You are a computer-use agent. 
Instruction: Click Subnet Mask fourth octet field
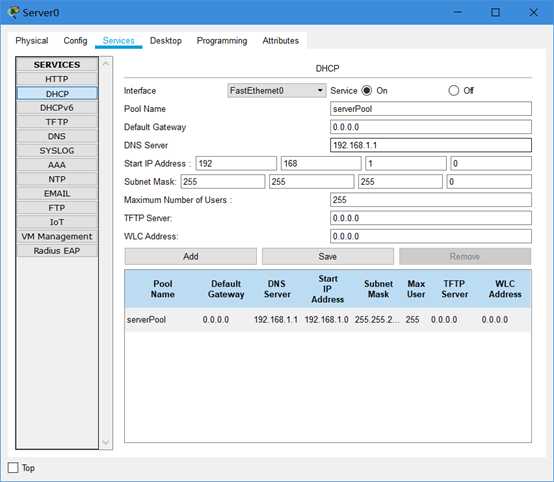(489, 182)
